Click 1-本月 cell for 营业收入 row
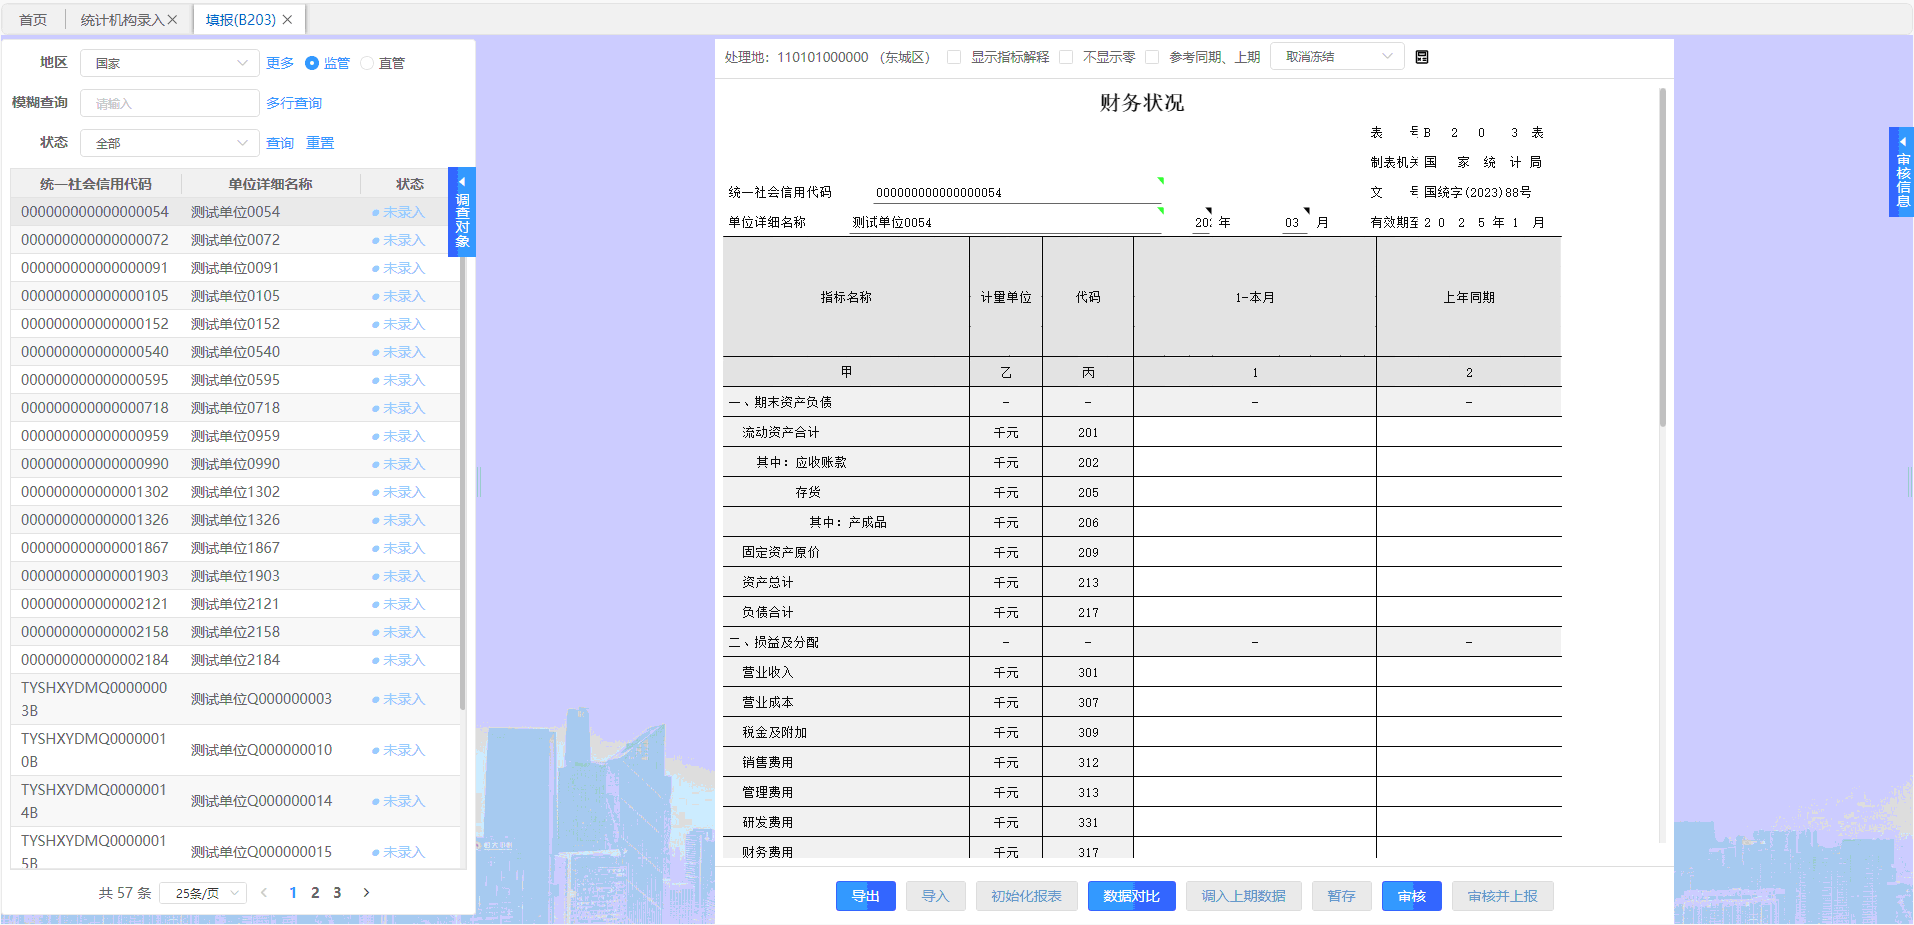The width and height of the screenshot is (1914, 925). tap(1255, 672)
